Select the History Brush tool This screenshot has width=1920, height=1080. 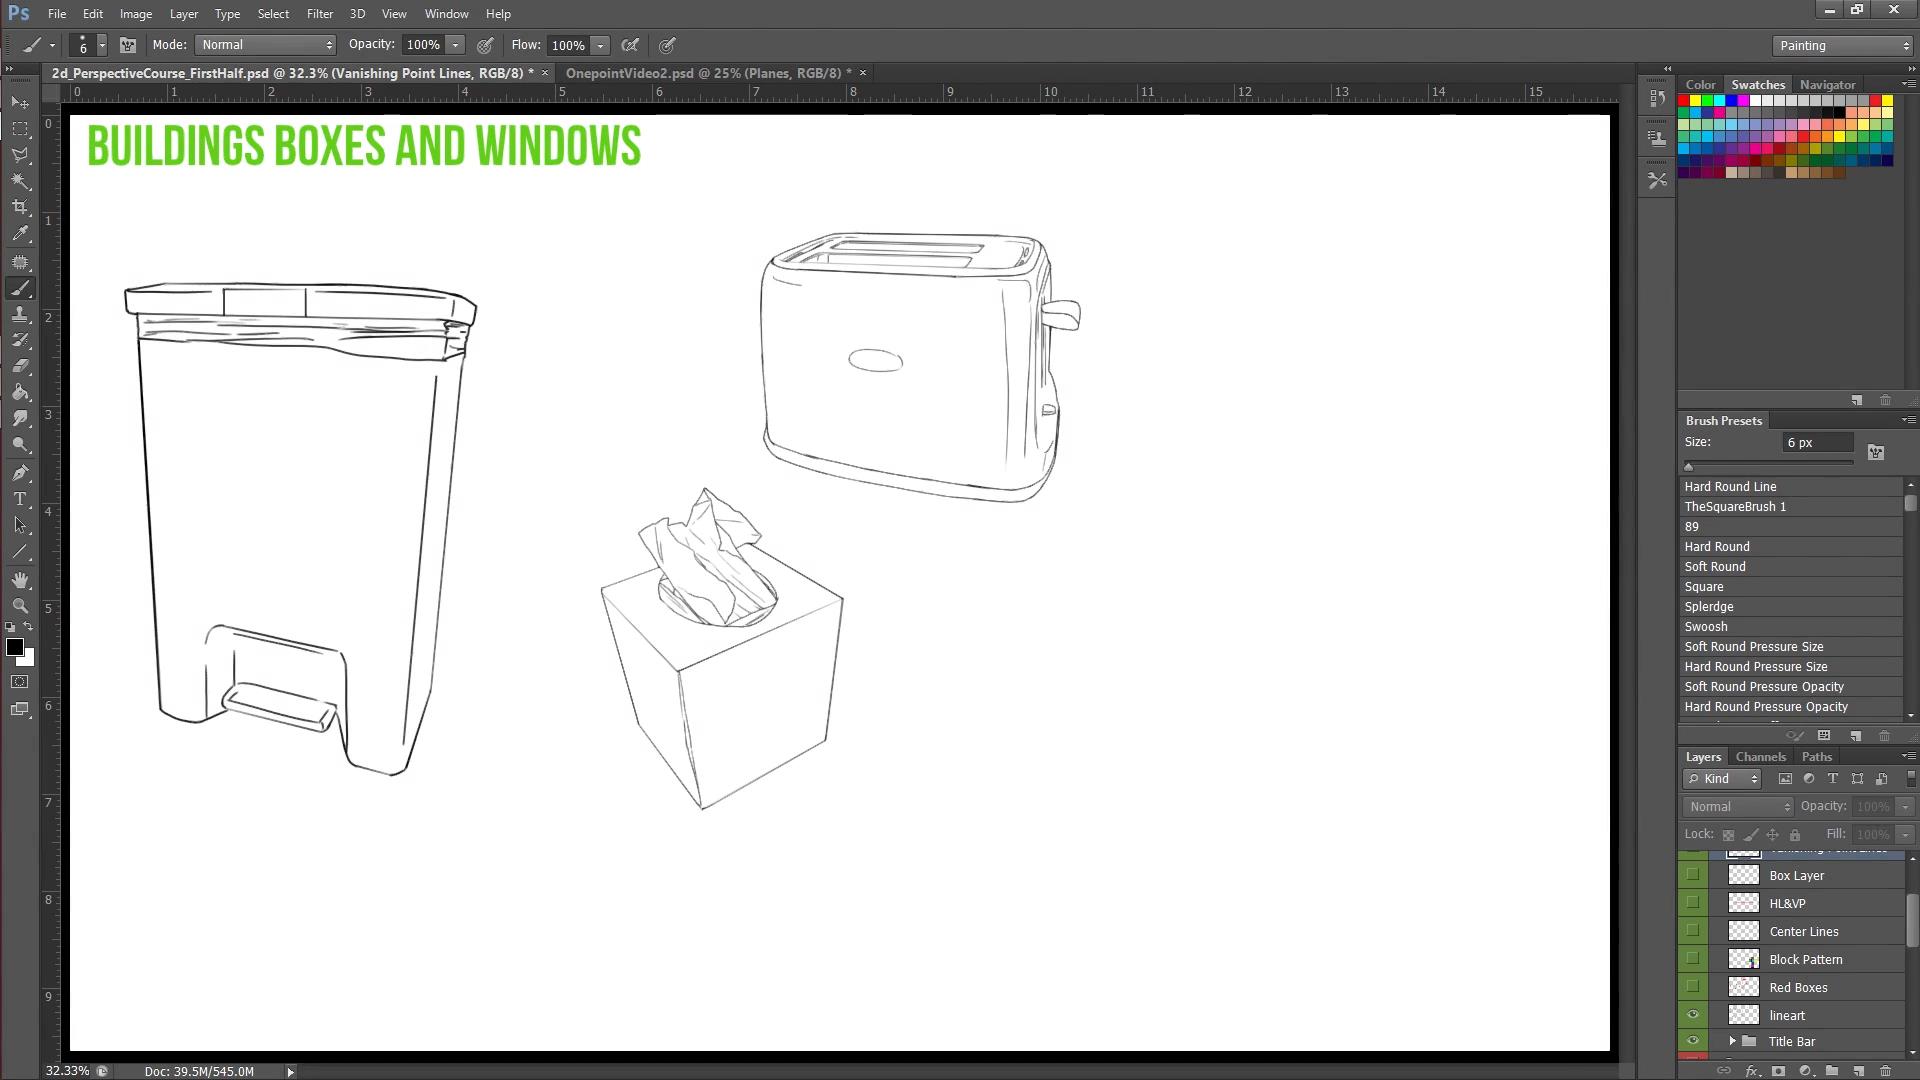point(20,340)
